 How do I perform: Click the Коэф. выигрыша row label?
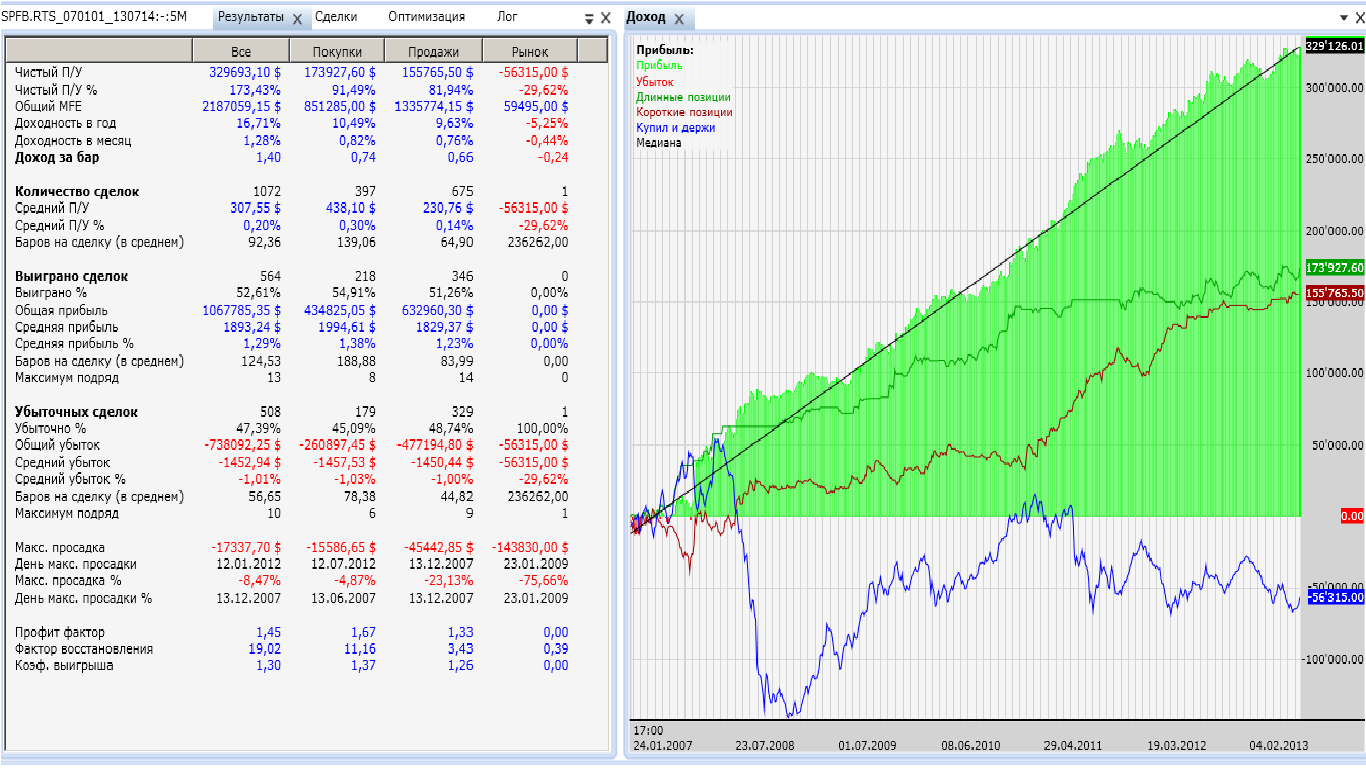point(64,665)
